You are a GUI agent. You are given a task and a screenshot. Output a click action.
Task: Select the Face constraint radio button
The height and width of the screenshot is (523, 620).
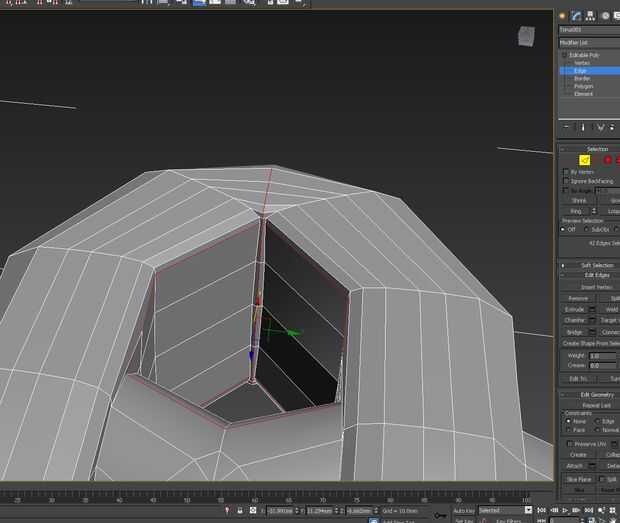567,430
